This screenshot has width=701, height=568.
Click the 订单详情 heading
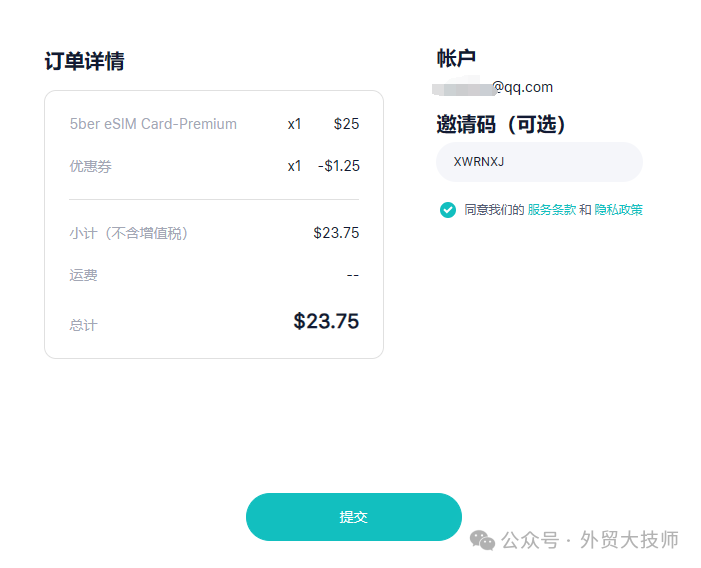pyautogui.click(x=84, y=61)
